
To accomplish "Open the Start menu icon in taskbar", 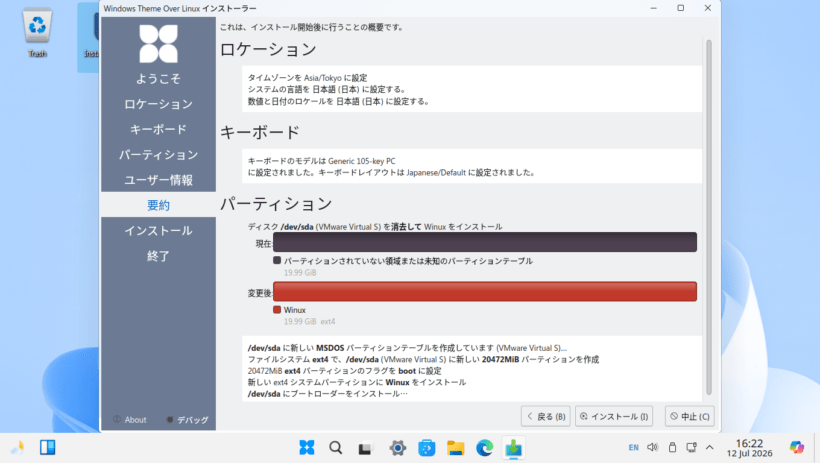I will coord(306,448).
